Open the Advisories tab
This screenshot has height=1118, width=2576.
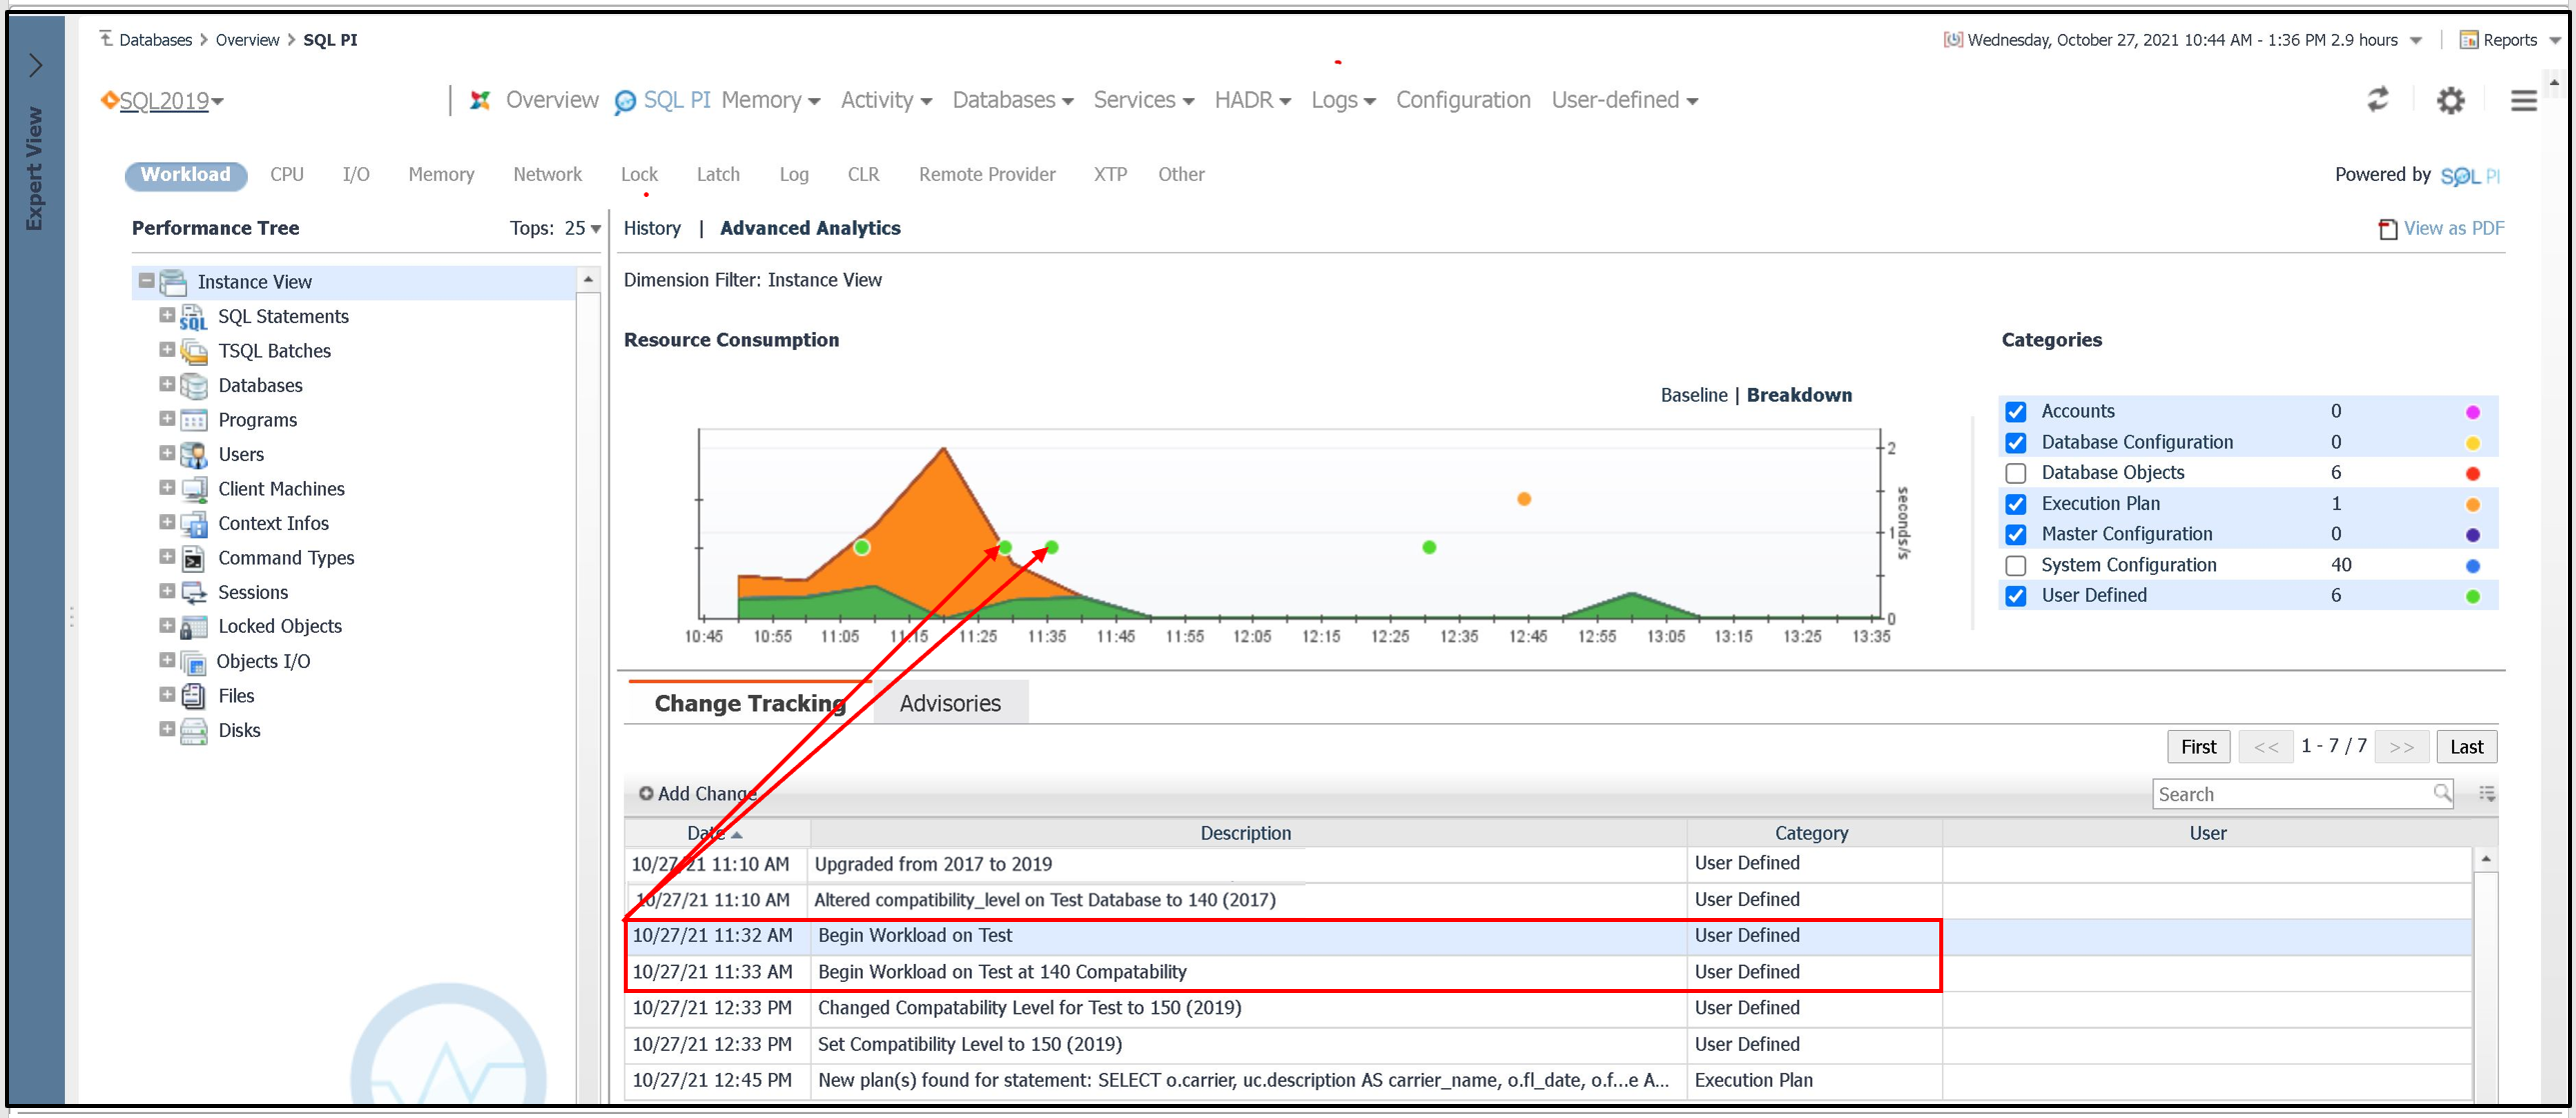pyautogui.click(x=950, y=703)
